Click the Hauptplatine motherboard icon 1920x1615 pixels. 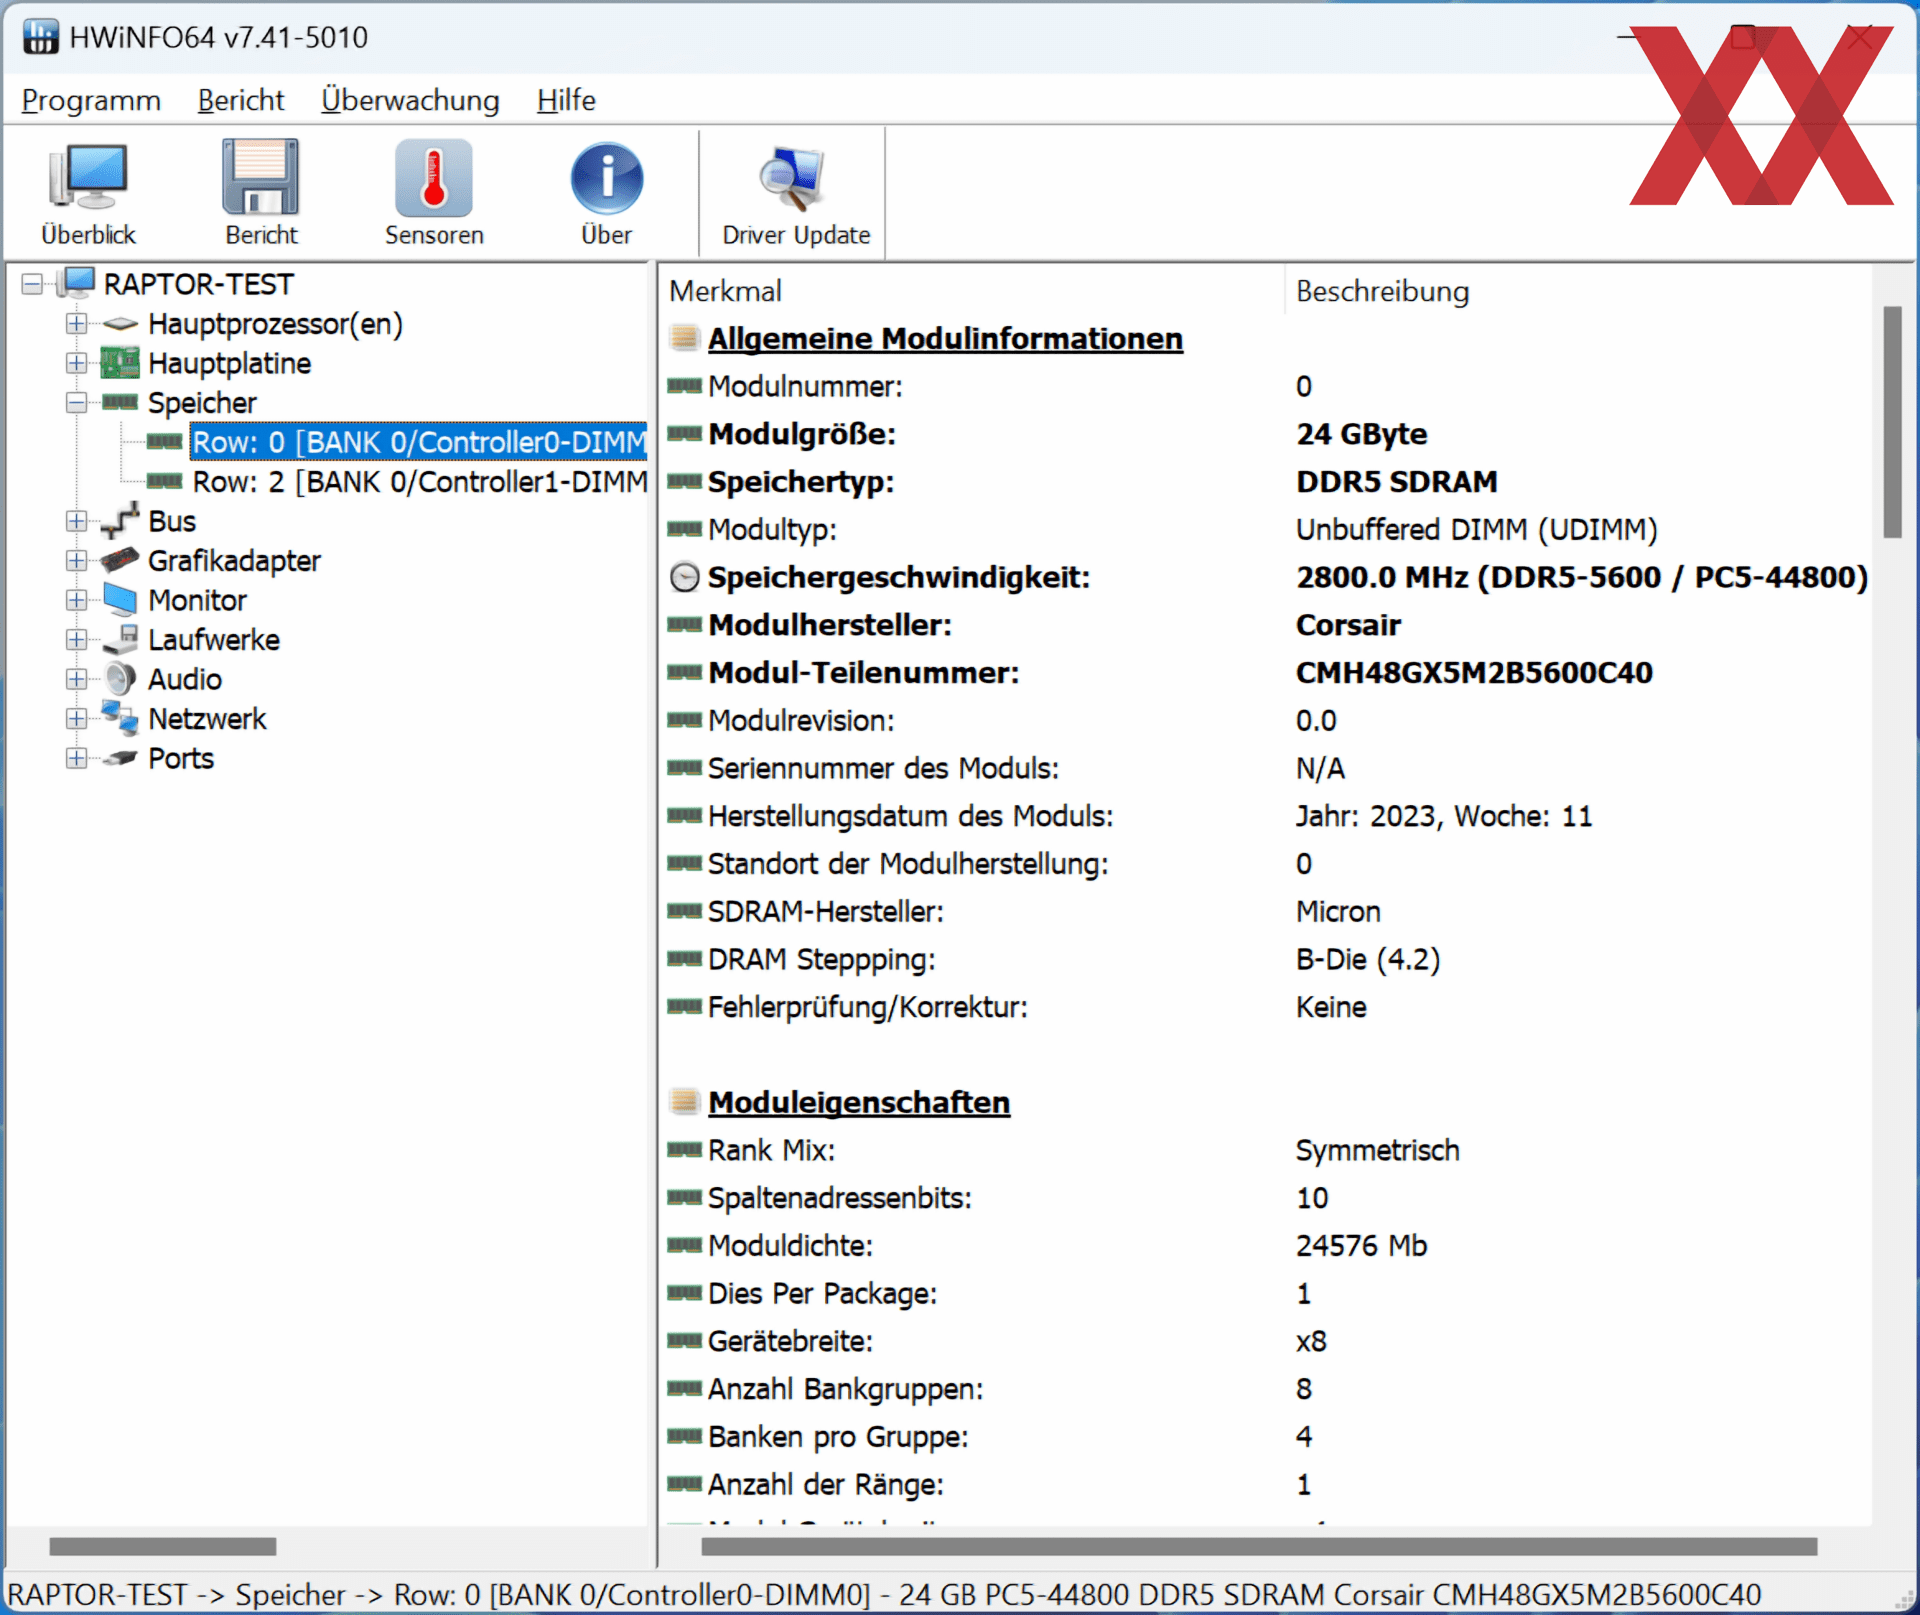coord(120,363)
